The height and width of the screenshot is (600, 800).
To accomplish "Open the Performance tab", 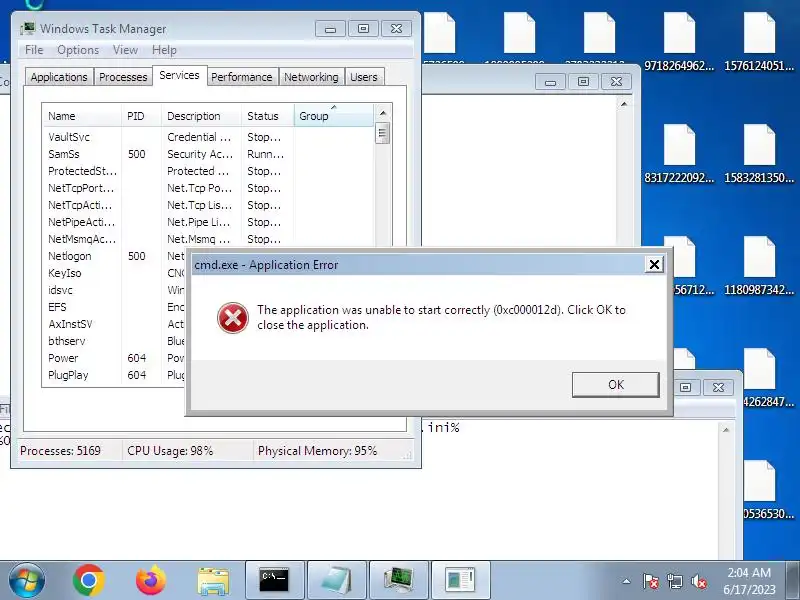I will pyautogui.click(x=242, y=77).
